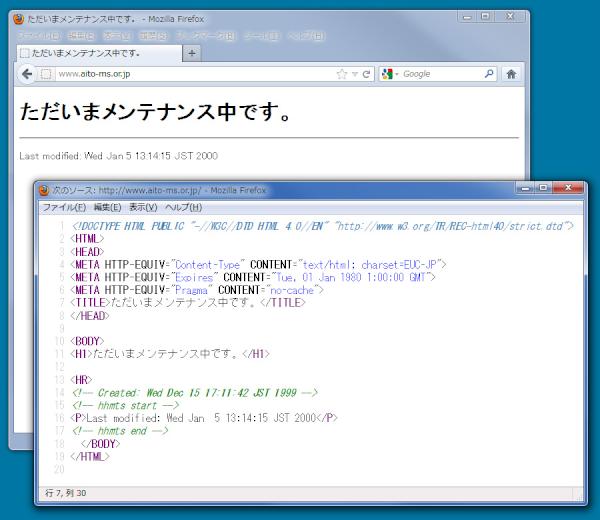Go back using the browser's back arrow
This screenshot has height=520, width=600.
(x=27, y=74)
